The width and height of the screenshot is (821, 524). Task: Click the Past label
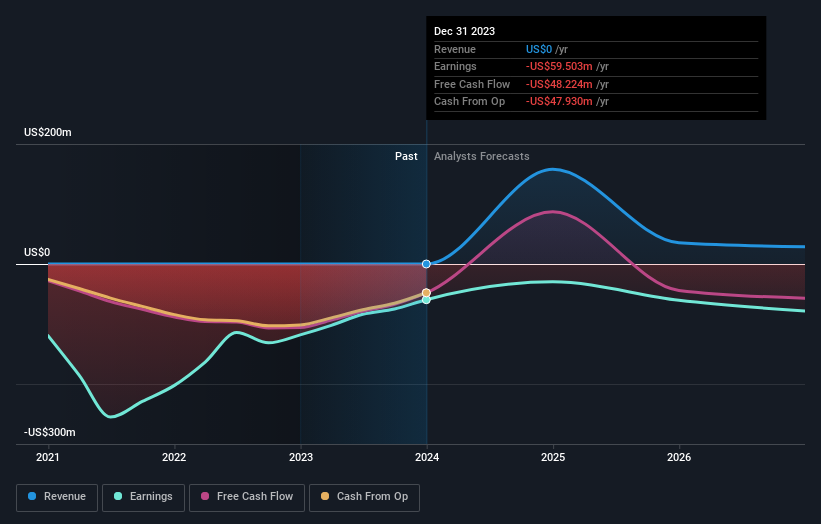pyautogui.click(x=406, y=156)
